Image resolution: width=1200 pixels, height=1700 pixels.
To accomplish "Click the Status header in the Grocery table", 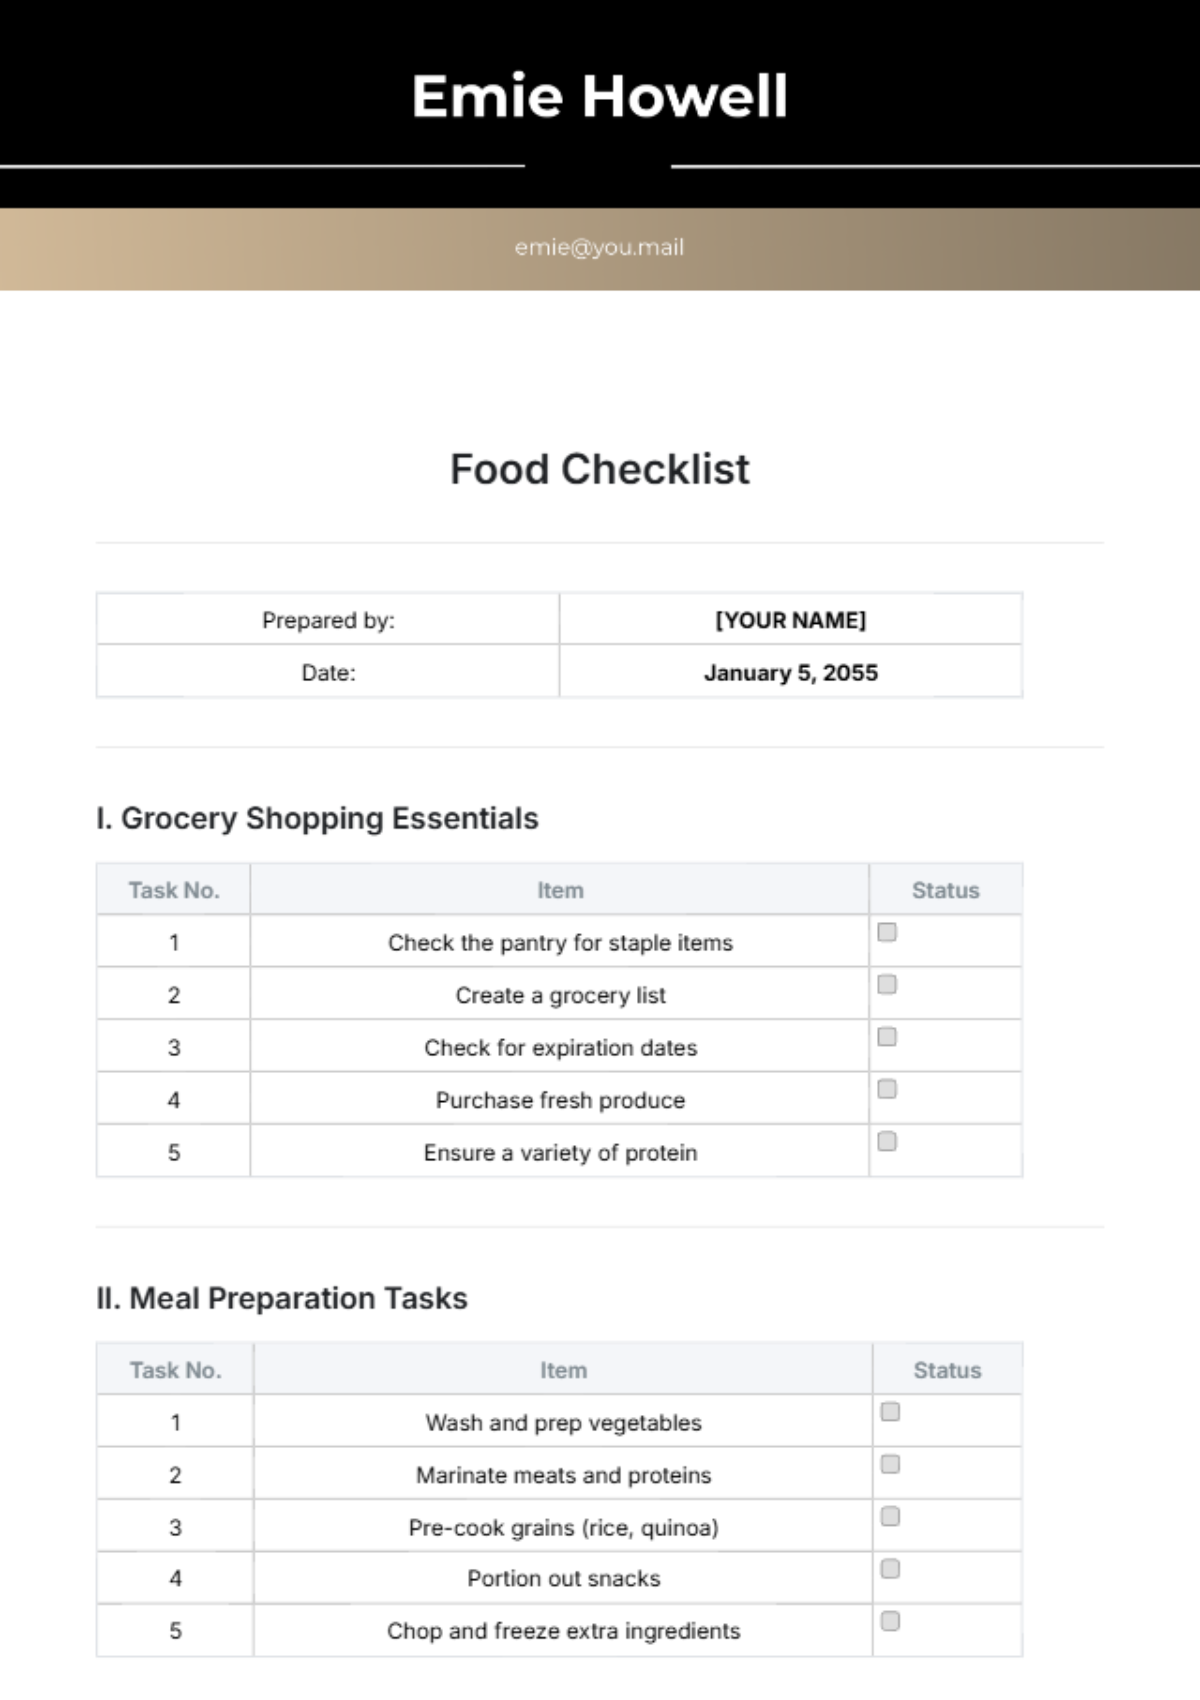I will point(945,890).
